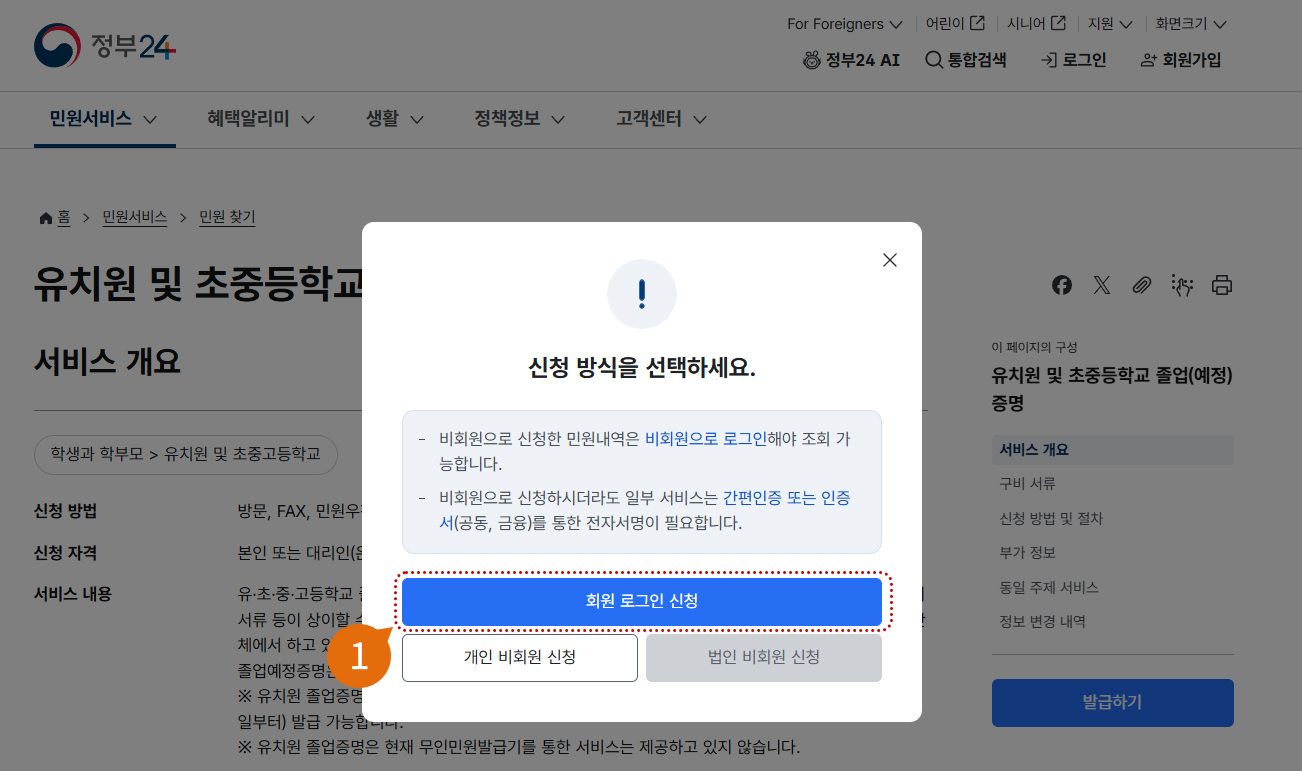Screen dimensions: 1302x771
Task: Click 민원서비스 breadcrumb link
Action: pyautogui.click(x=135, y=217)
